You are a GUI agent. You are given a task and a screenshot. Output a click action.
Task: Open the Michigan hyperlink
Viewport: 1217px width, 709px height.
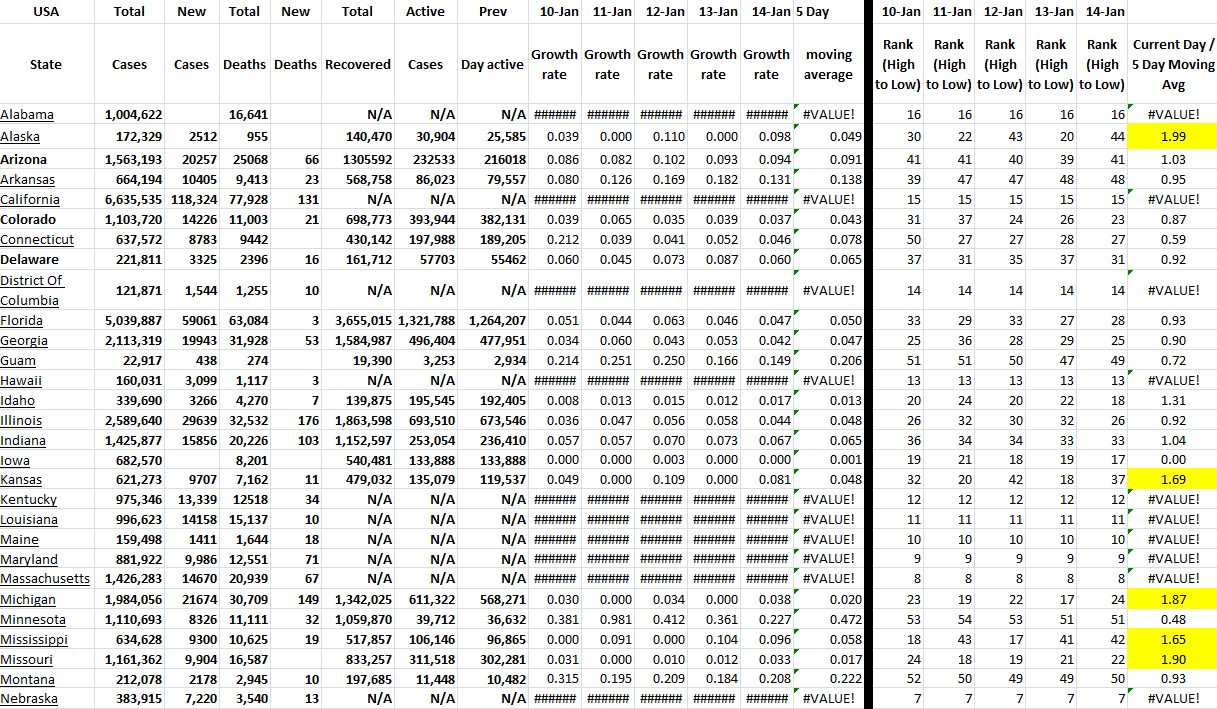click(x=28, y=600)
